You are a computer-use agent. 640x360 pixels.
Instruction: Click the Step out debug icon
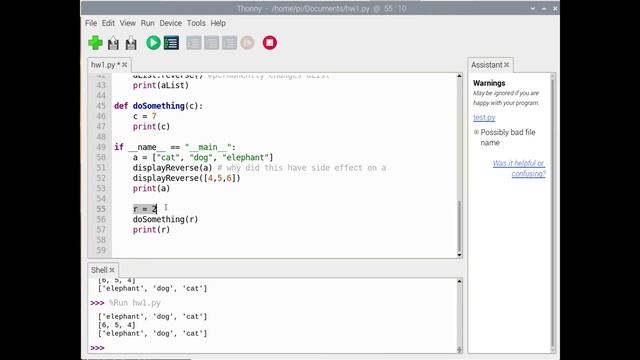(229, 43)
